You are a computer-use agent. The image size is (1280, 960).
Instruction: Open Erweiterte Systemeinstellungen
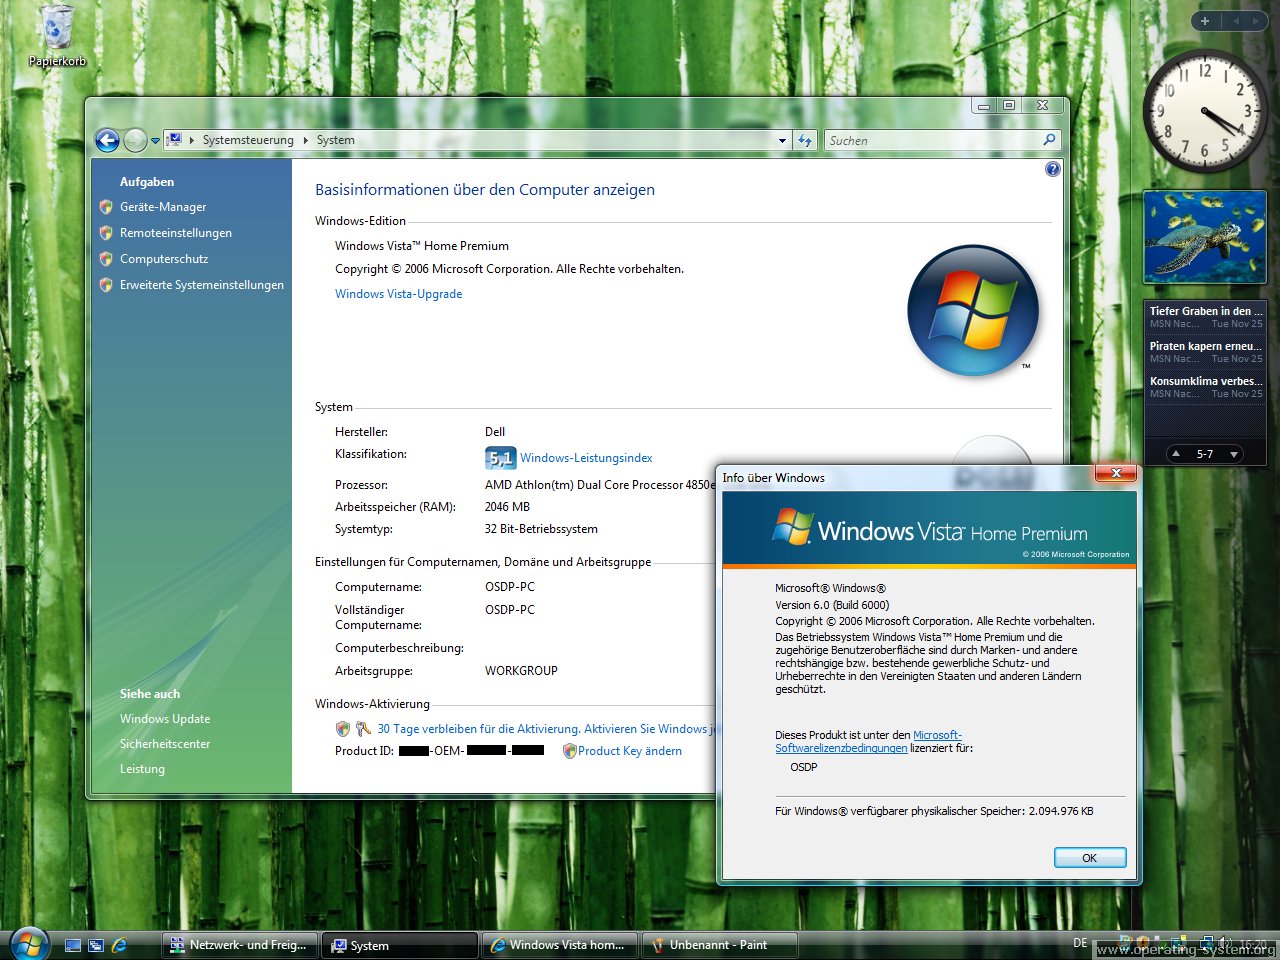pos(202,284)
